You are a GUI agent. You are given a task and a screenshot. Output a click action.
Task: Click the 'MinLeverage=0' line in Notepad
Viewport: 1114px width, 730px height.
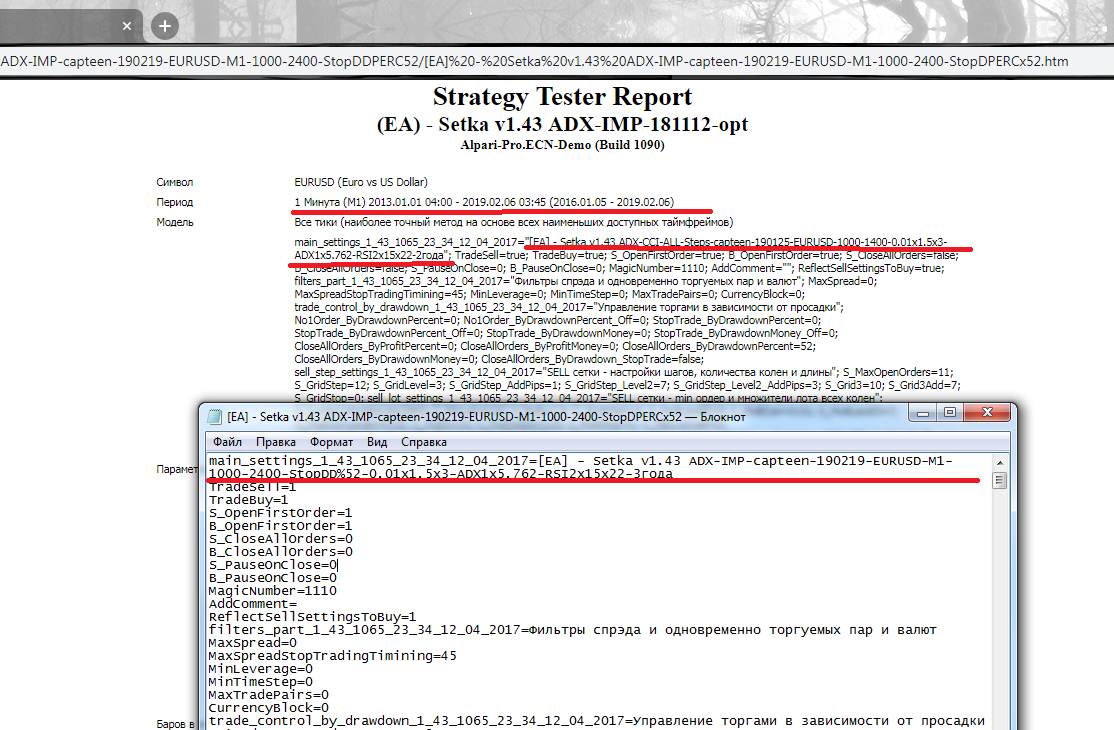[x=260, y=669]
